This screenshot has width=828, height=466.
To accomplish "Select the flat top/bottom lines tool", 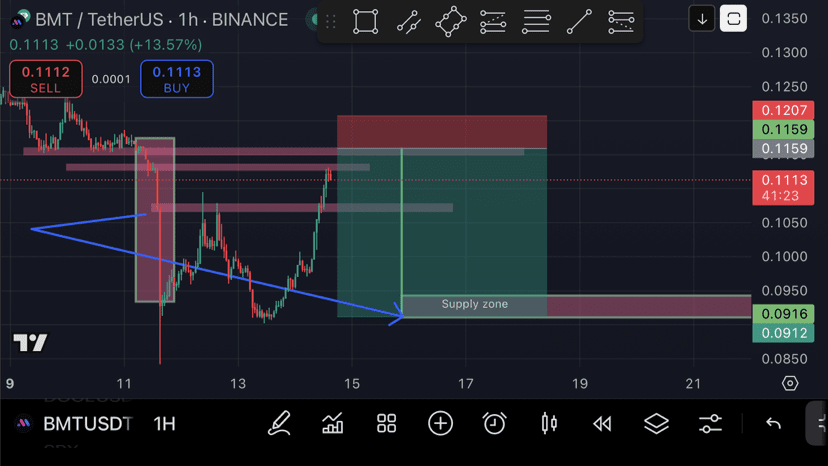I will pos(536,22).
